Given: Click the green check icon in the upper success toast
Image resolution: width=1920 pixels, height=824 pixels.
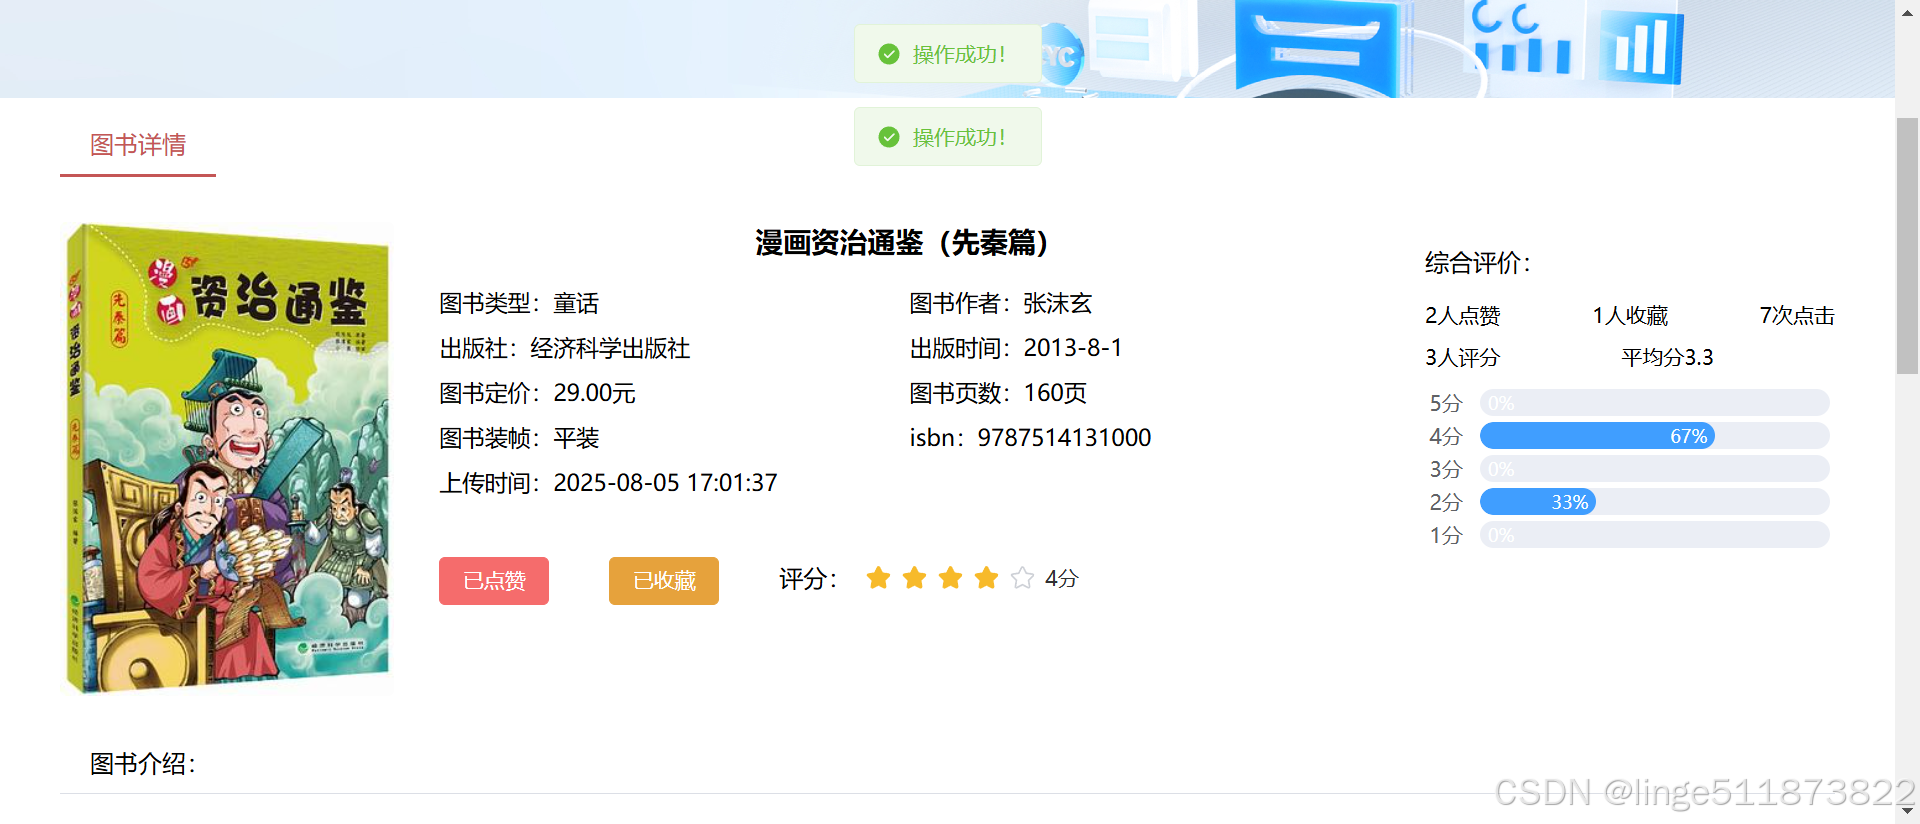Looking at the screenshot, I should coord(889,54).
